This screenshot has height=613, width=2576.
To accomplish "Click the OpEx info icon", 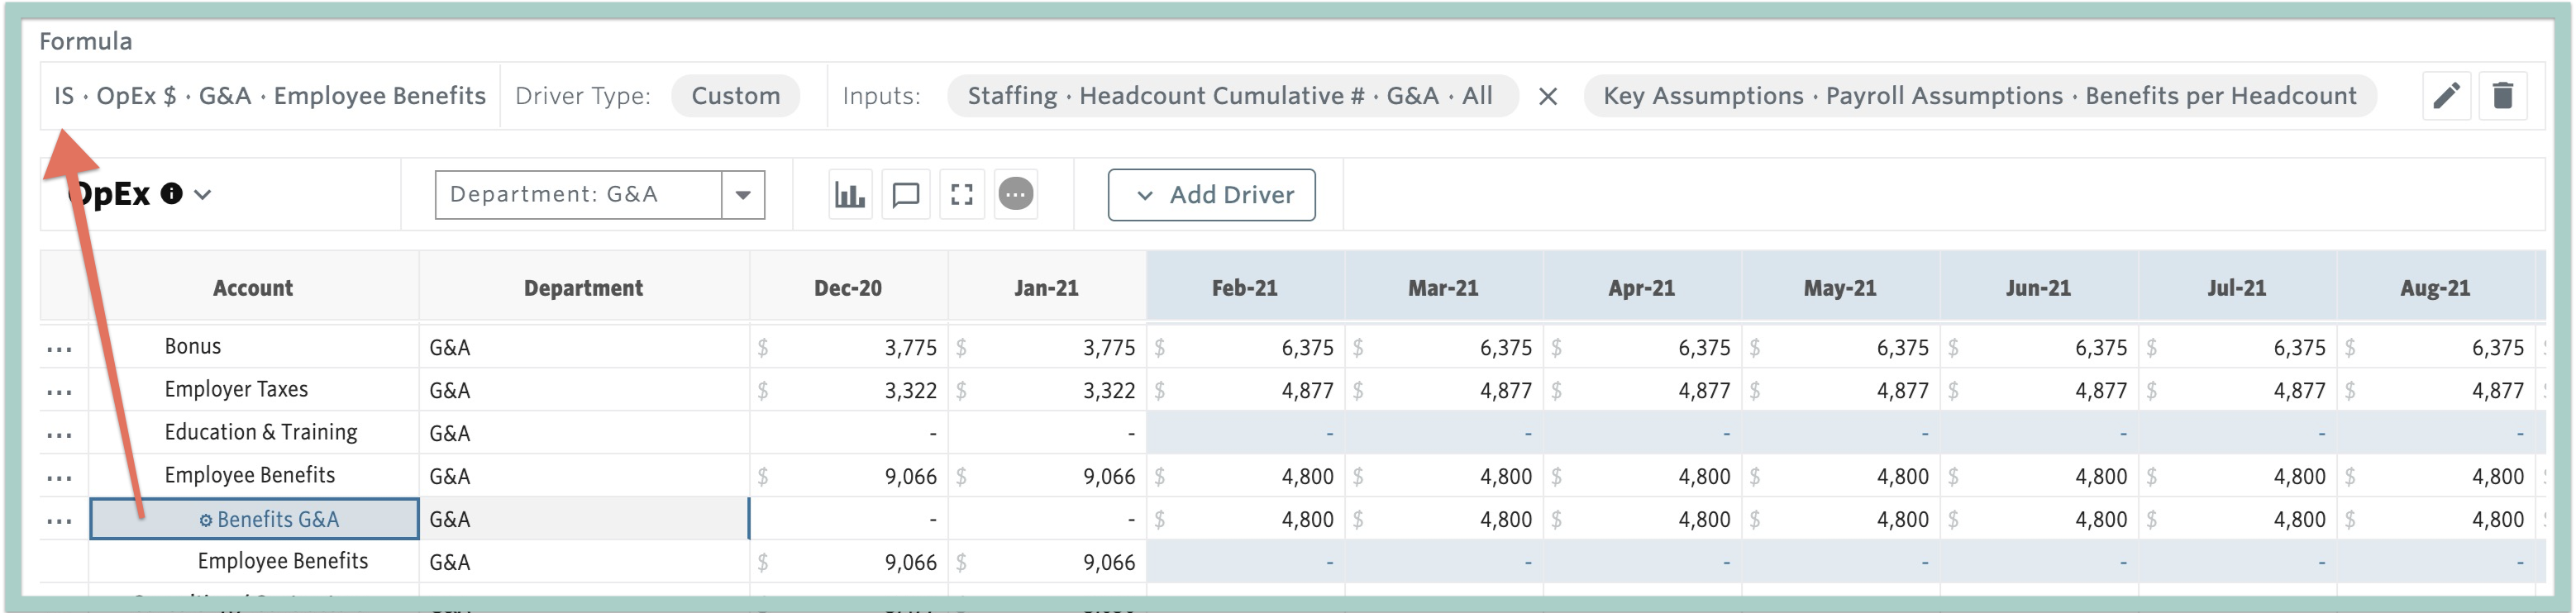I will click(x=172, y=194).
